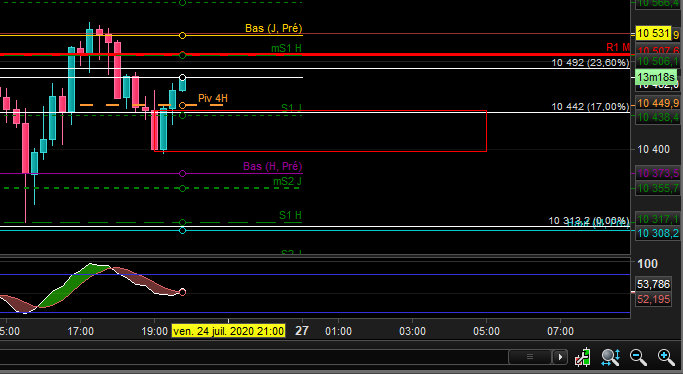683x374 pixels.
Task: Select the Bas (J, Pré) line label
Action: (x=274, y=28)
